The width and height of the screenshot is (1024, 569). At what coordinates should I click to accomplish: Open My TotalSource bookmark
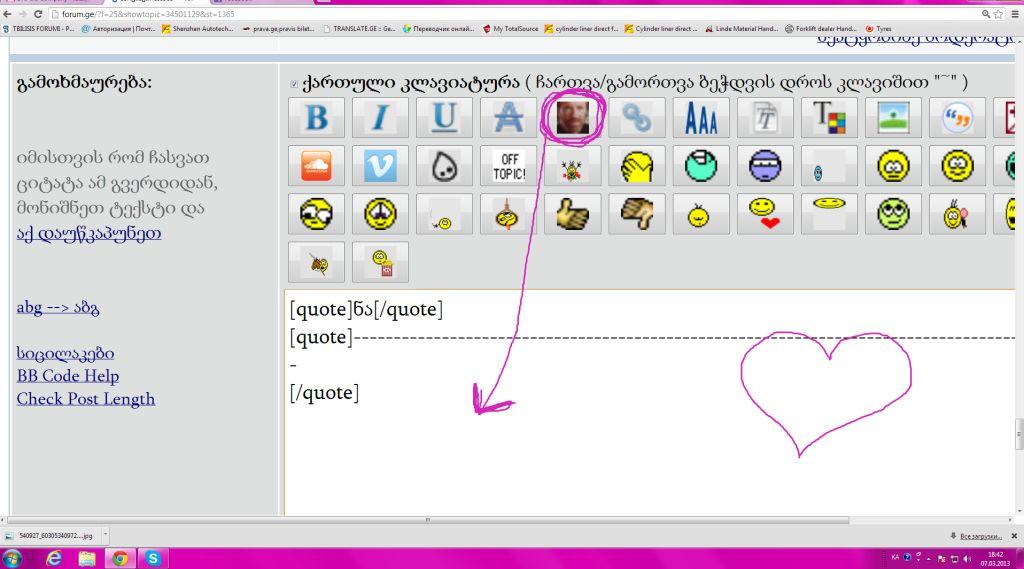coord(511,29)
